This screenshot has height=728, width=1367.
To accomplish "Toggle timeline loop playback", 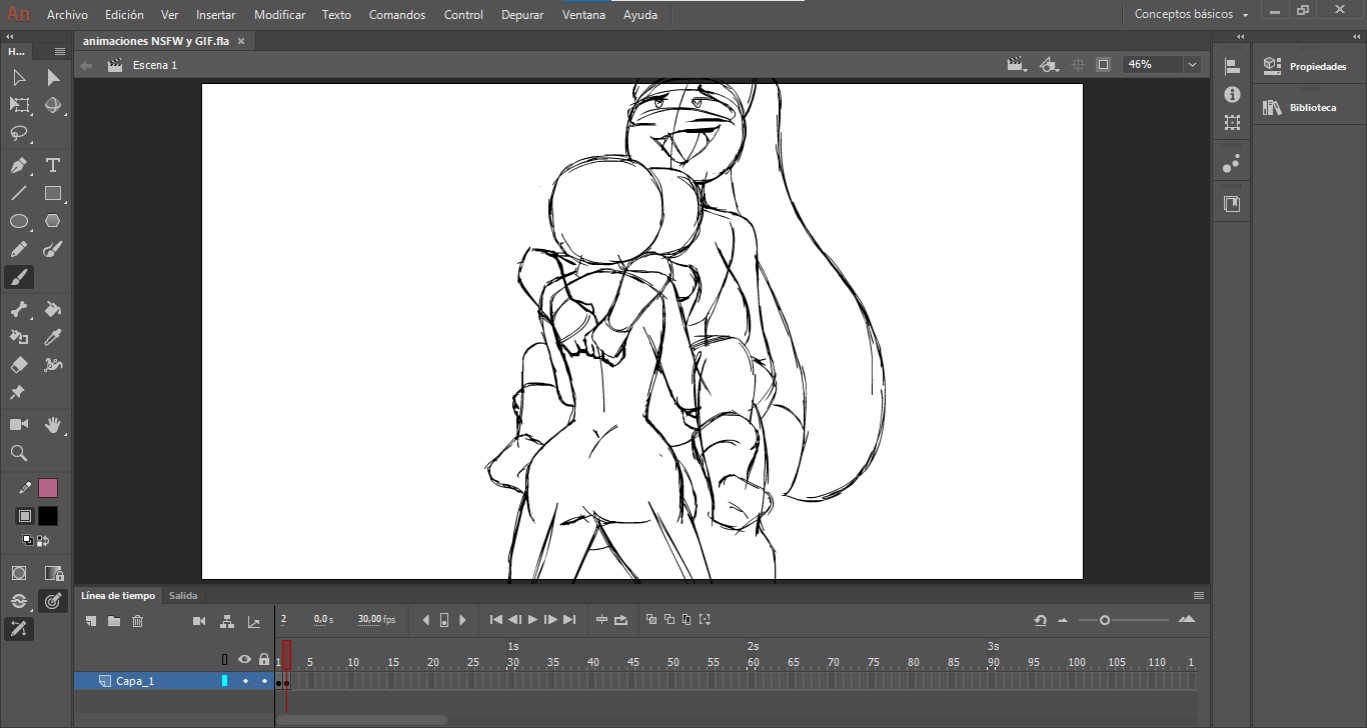I will [x=621, y=620].
